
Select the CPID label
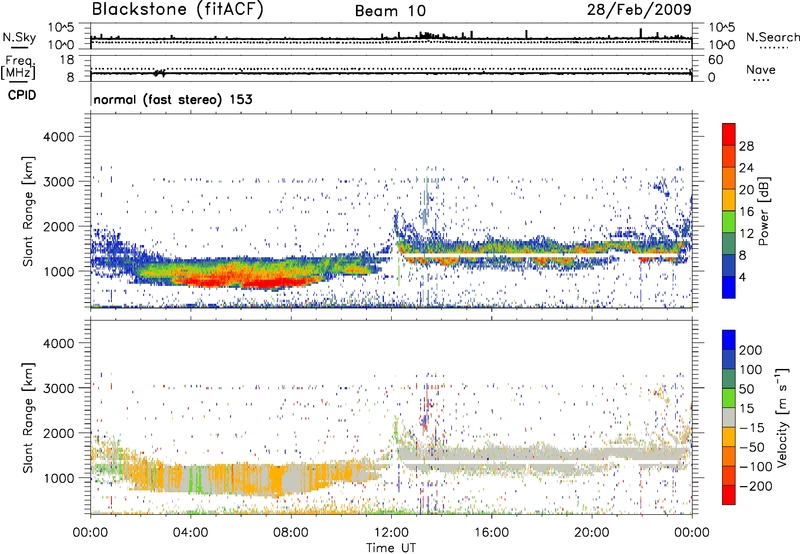22,95
